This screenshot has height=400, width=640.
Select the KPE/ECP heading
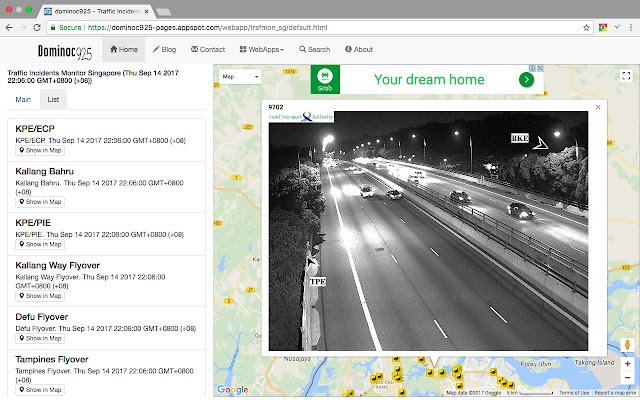pos(35,129)
